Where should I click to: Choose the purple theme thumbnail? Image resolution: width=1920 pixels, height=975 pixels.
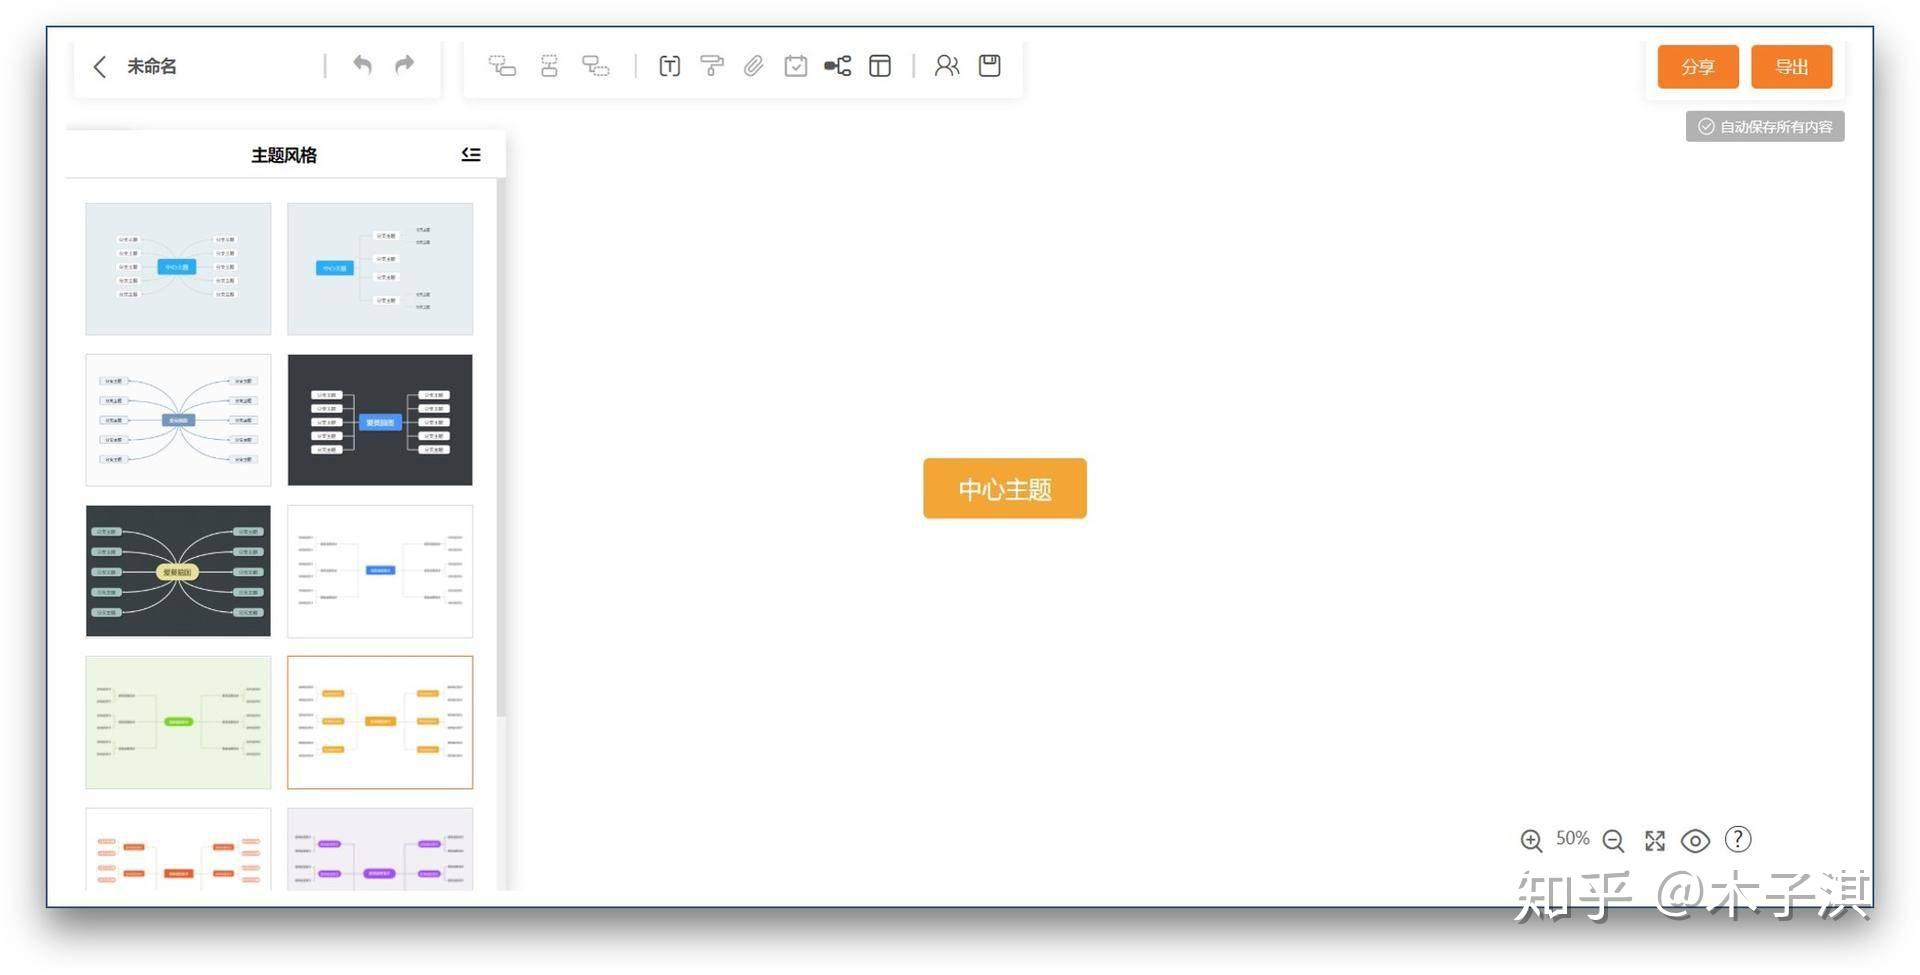(380, 849)
